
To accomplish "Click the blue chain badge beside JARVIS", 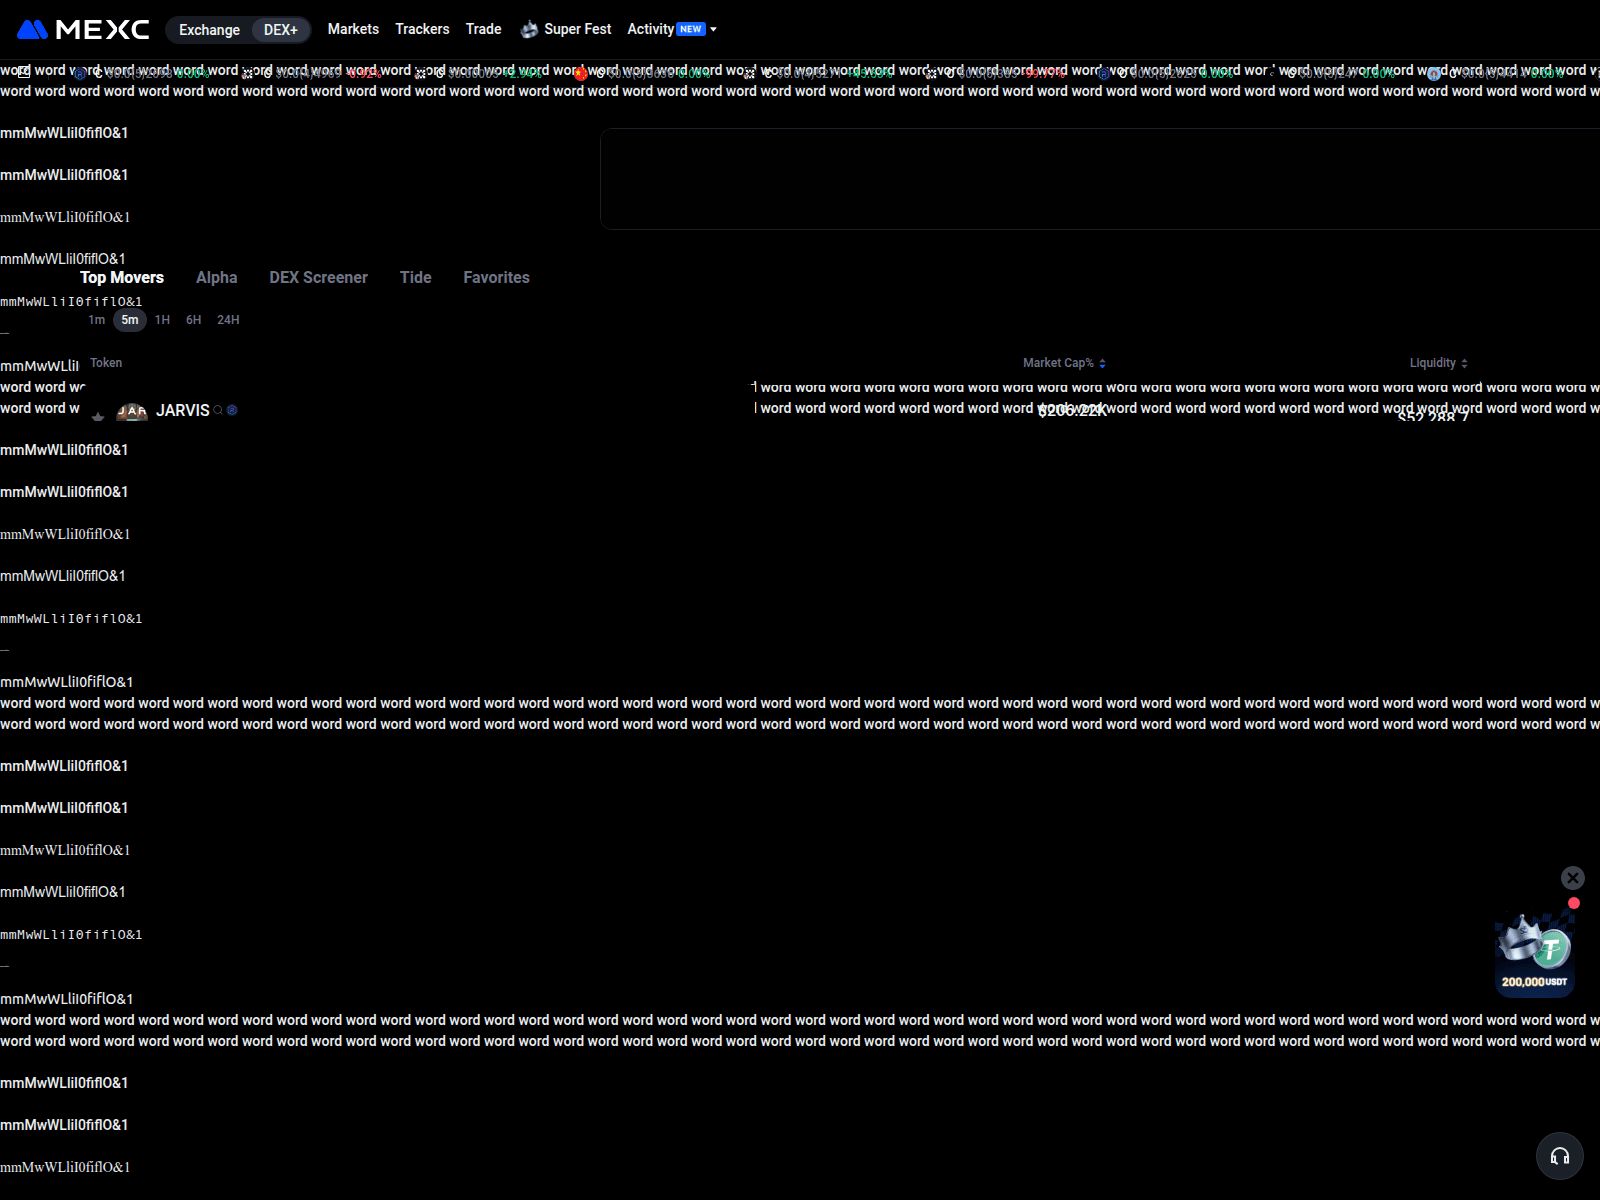I will [232, 411].
